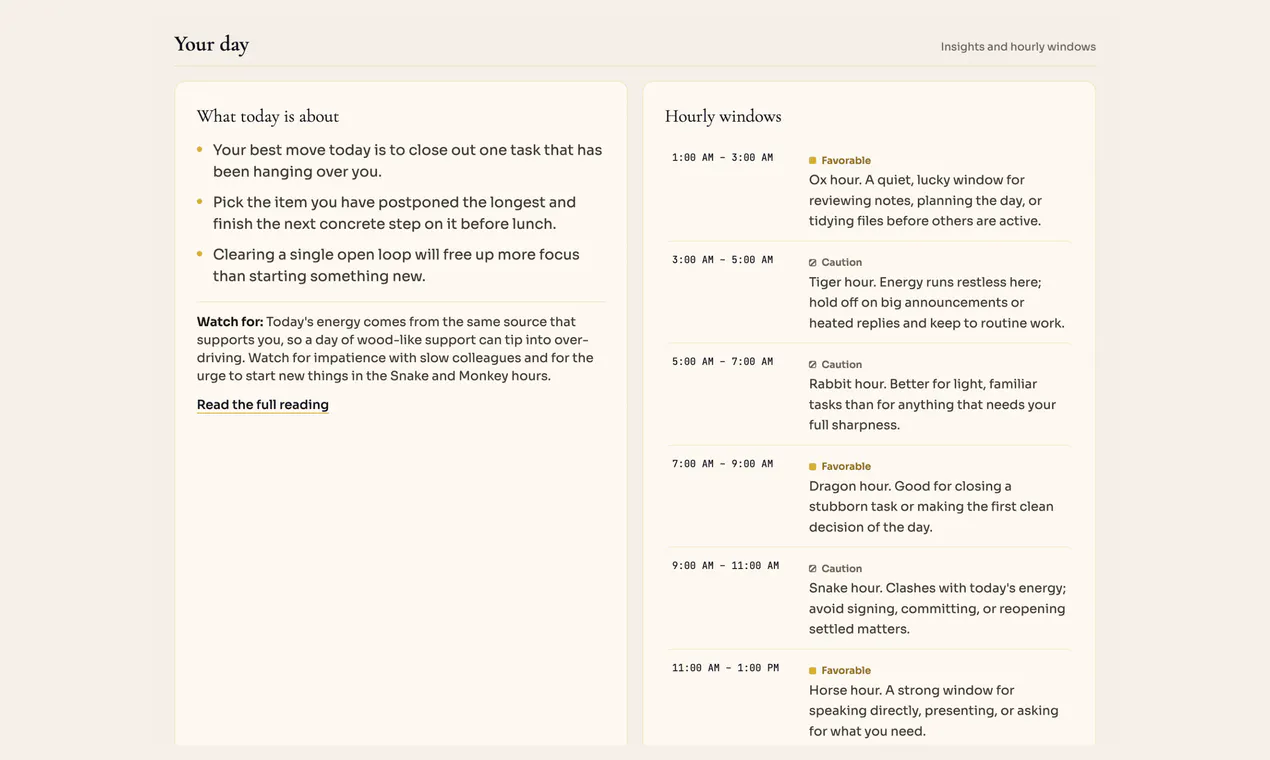Click the word 'Caution' above Snake hour
Viewport: 1270px width, 760px height.
click(x=842, y=569)
